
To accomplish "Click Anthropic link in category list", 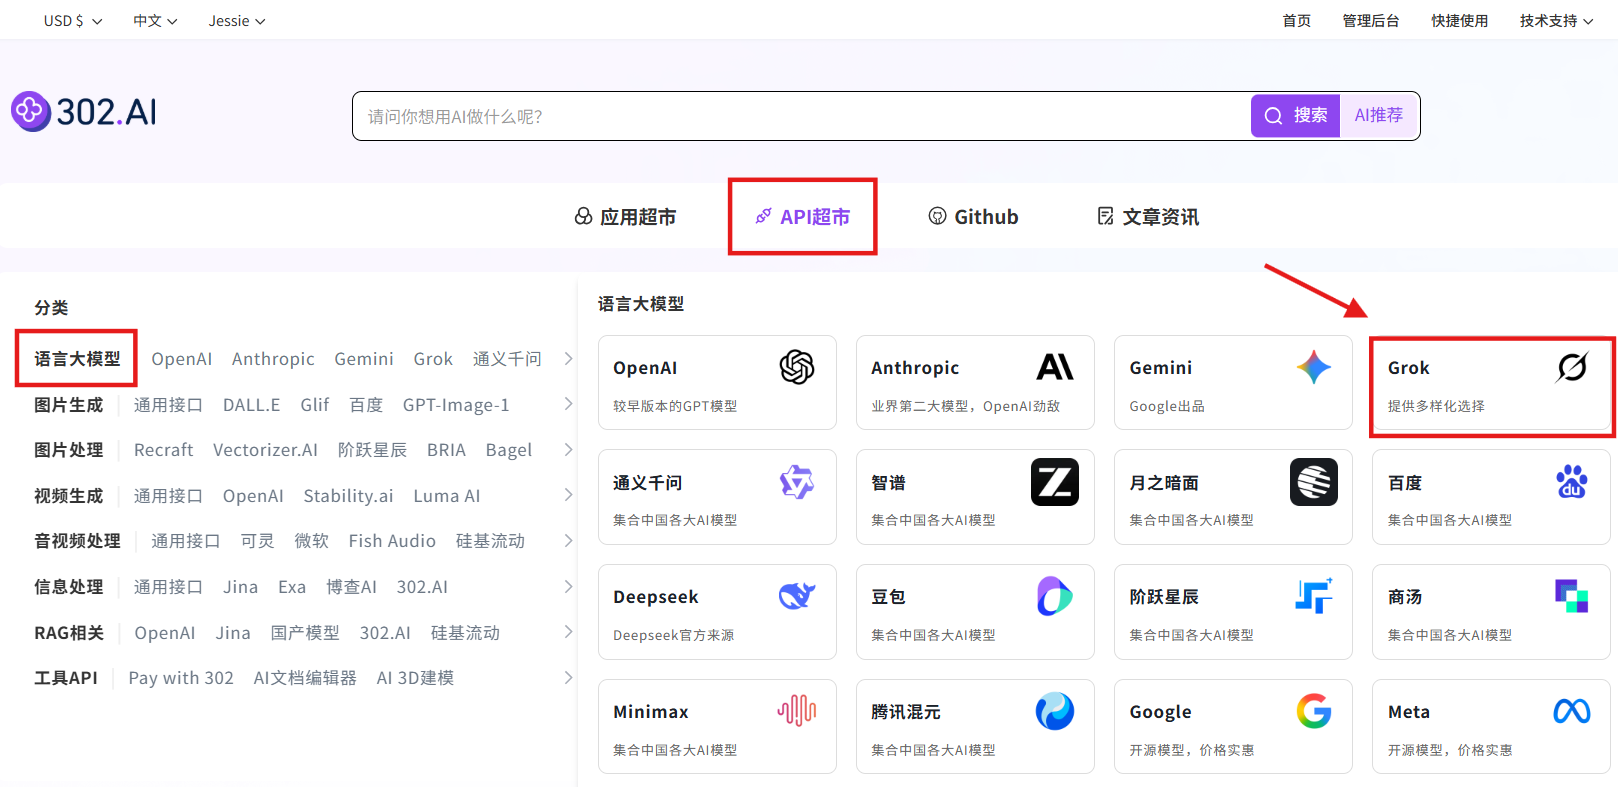I will [x=273, y=359].
